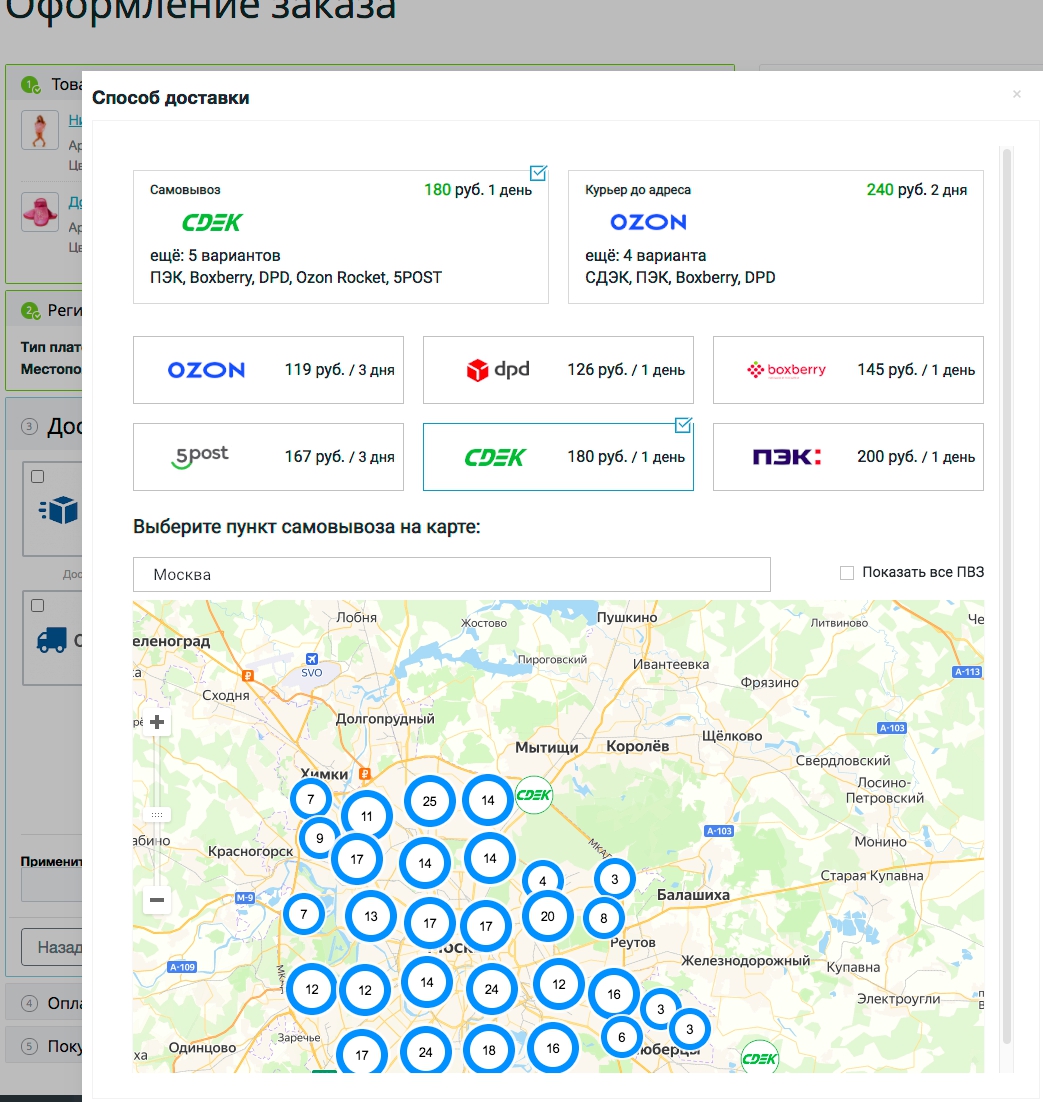Enable the Показать все ПВЗ checkbox
Screen dimensions: 1043x1102
847,573
